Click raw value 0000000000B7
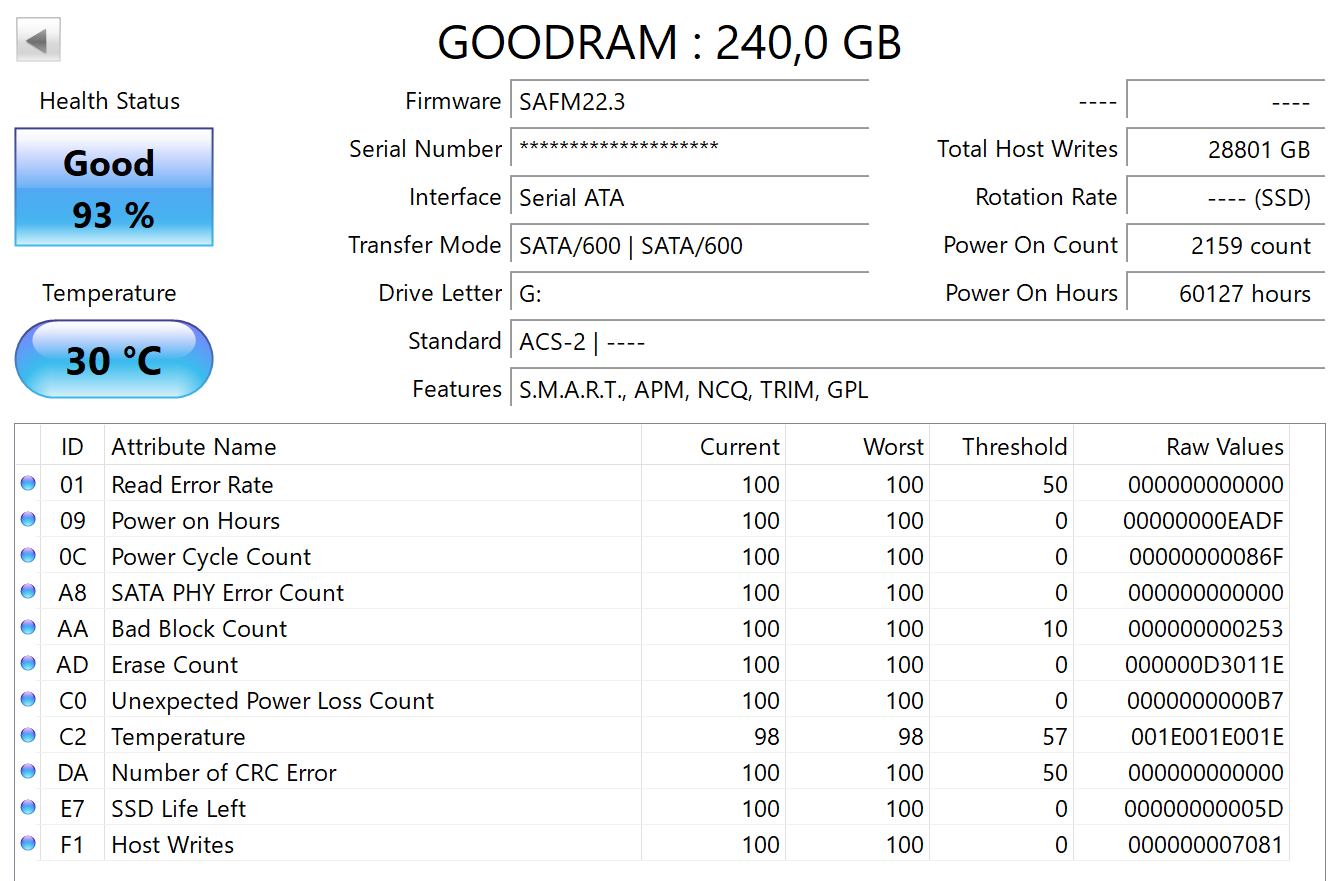Image resolution: width=1339 pixels, height=881 pixels. tap(1205, 701)
